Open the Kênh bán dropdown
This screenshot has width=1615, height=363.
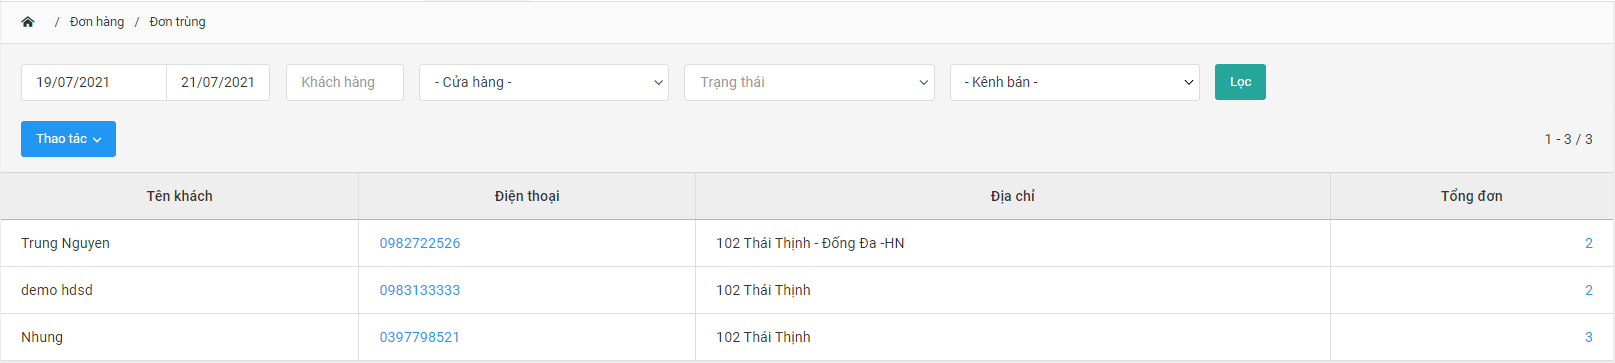1075,82
